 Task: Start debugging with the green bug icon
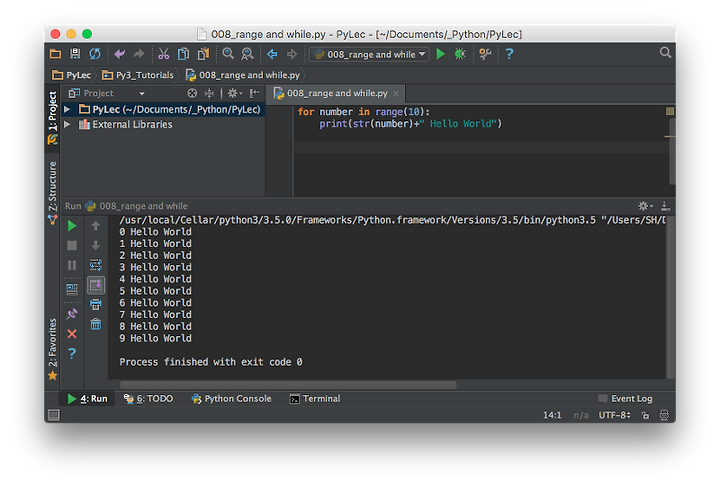pos(460,54)
